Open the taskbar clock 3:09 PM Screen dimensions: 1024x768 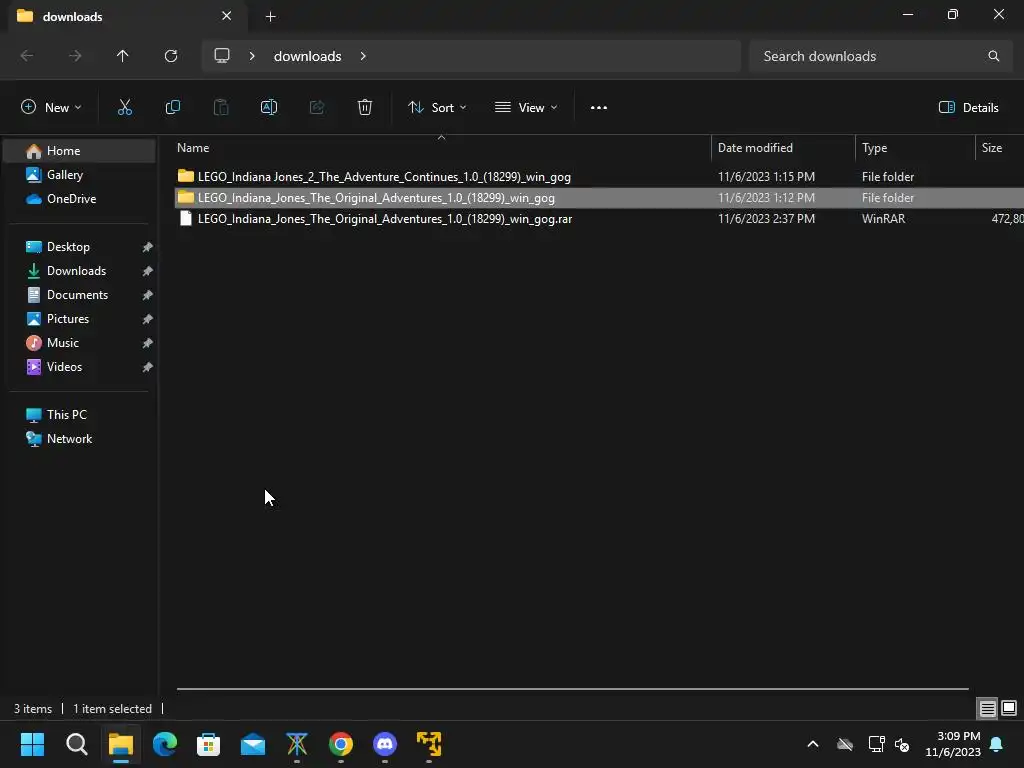click(953, 744)
